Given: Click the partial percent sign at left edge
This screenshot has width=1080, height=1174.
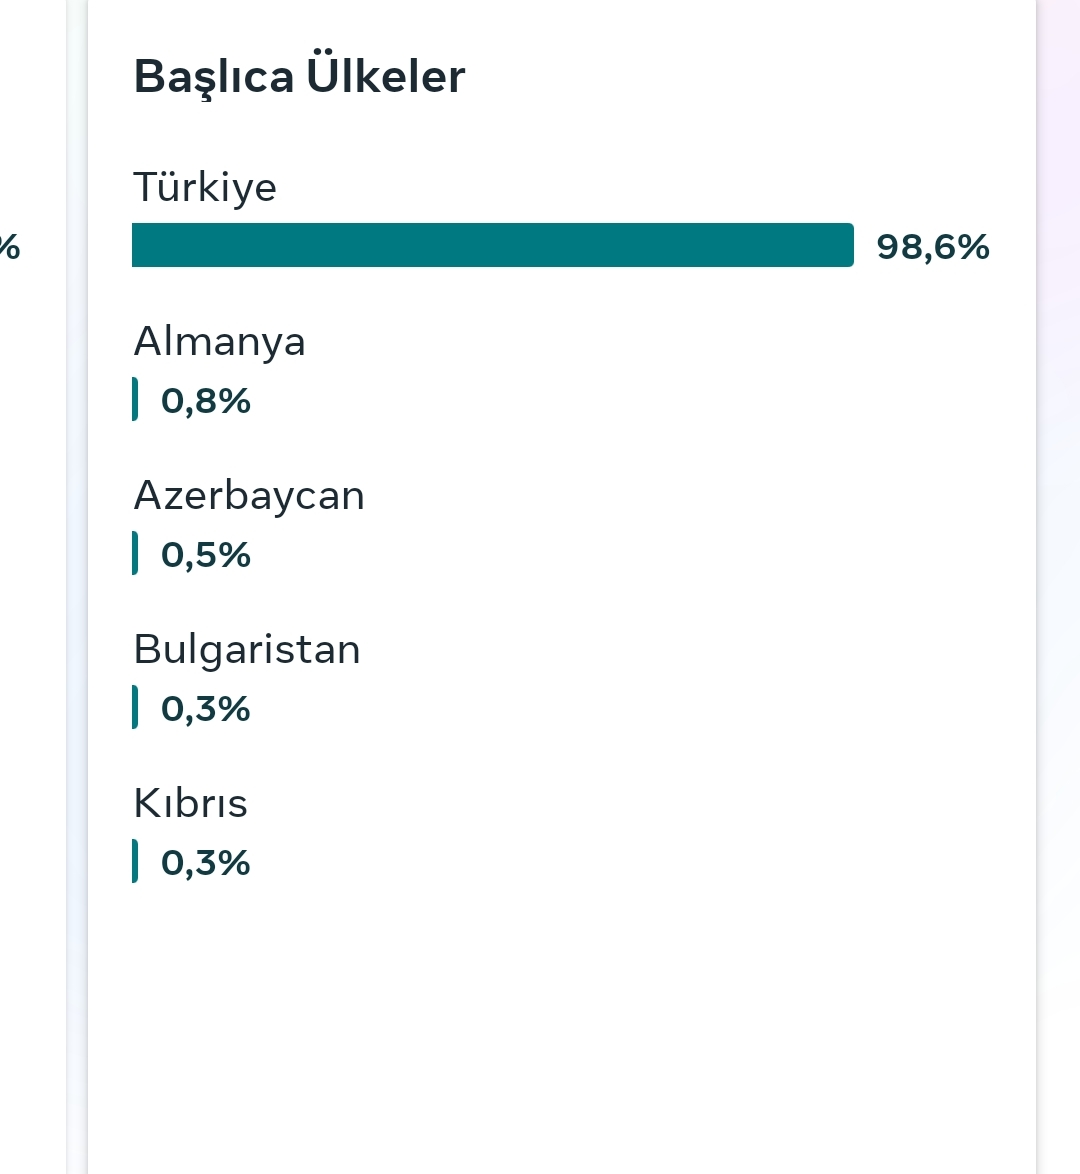Looking at the screenshot, I should (x=9, y=246).
